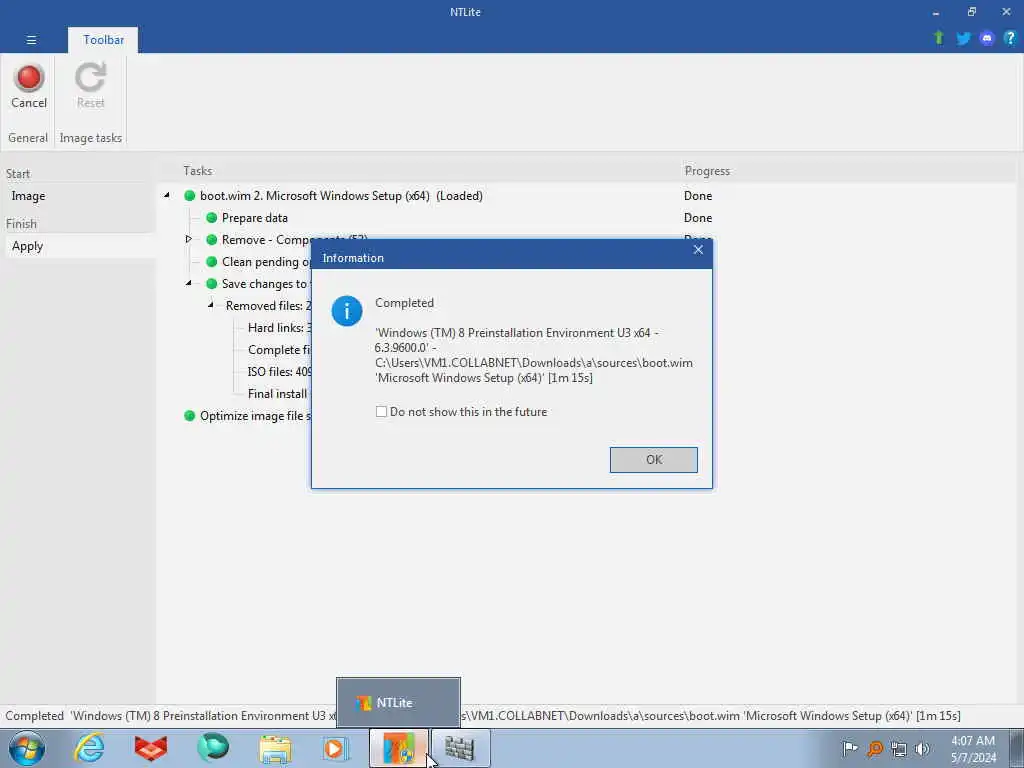
Task: Click the blue information icon in dialog
Action: click(347, 311)
